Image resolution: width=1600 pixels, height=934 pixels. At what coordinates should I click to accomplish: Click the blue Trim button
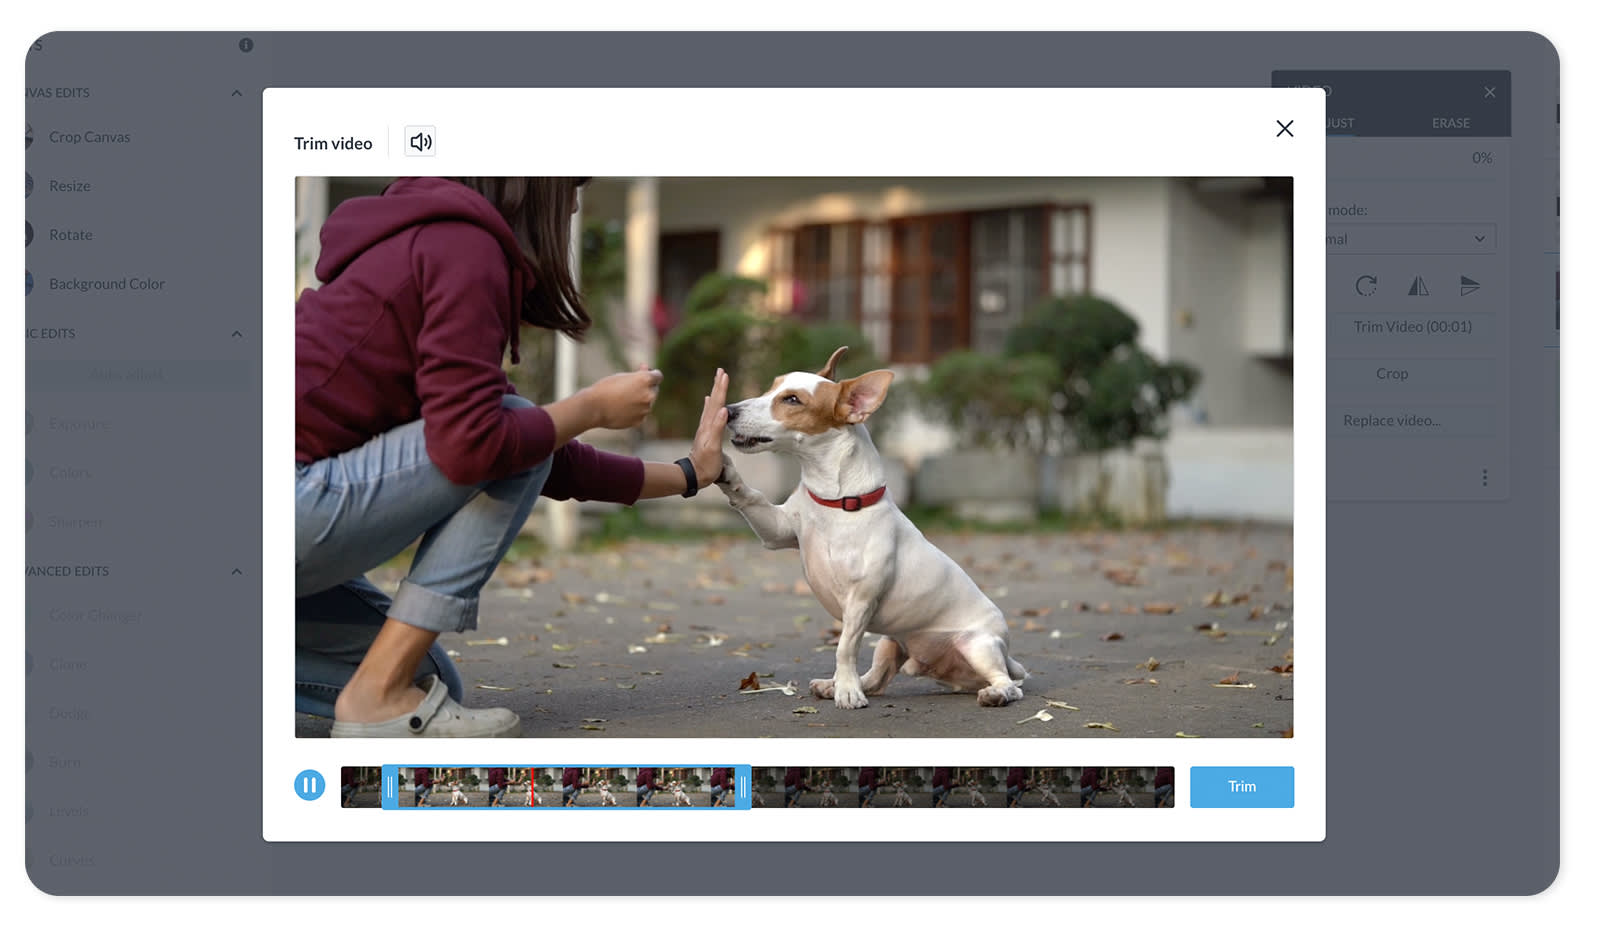pos(1242,787)
